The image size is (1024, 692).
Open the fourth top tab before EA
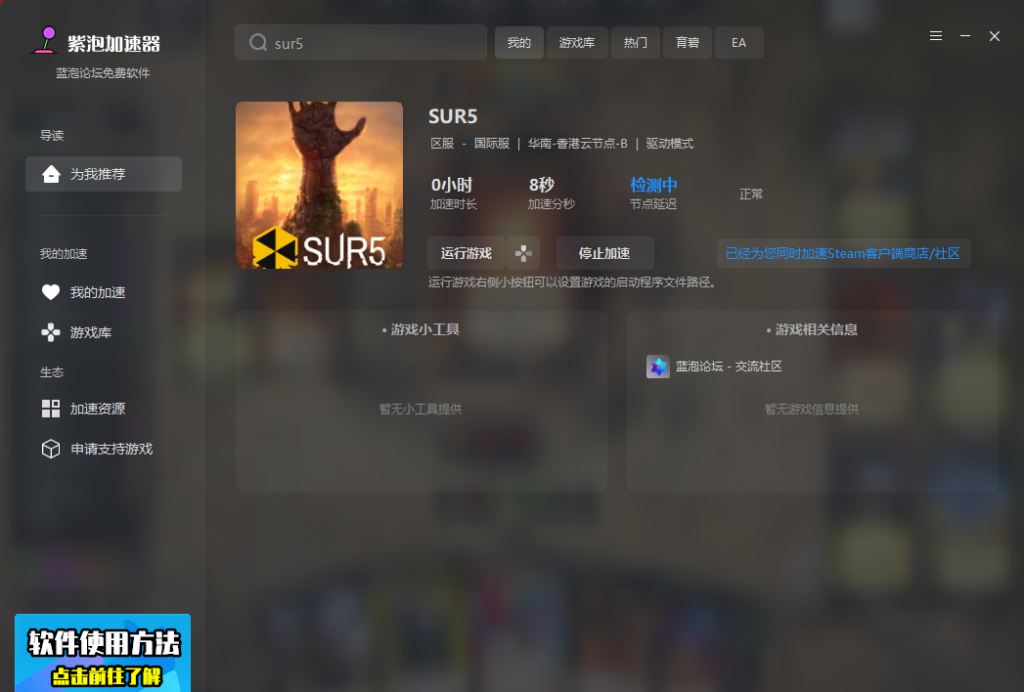pyautogui.click(x=687, y=42)
